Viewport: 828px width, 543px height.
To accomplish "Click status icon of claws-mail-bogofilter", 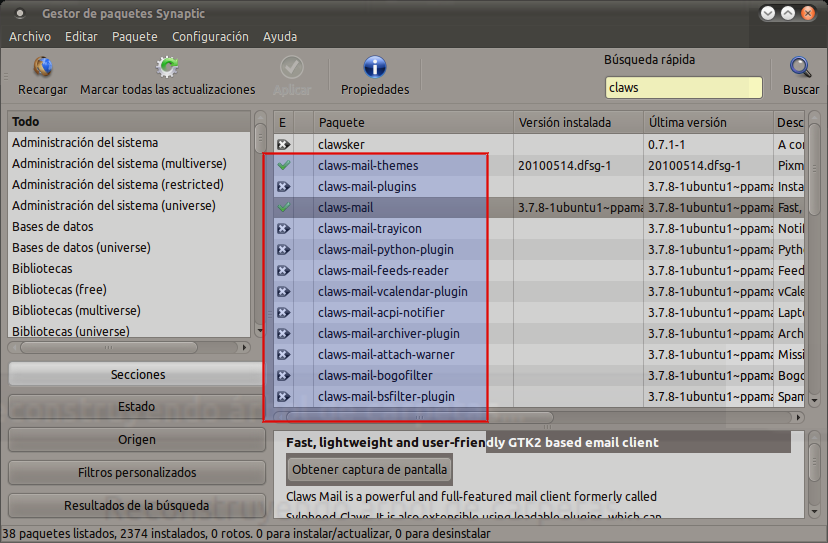I will click(284, 376).
